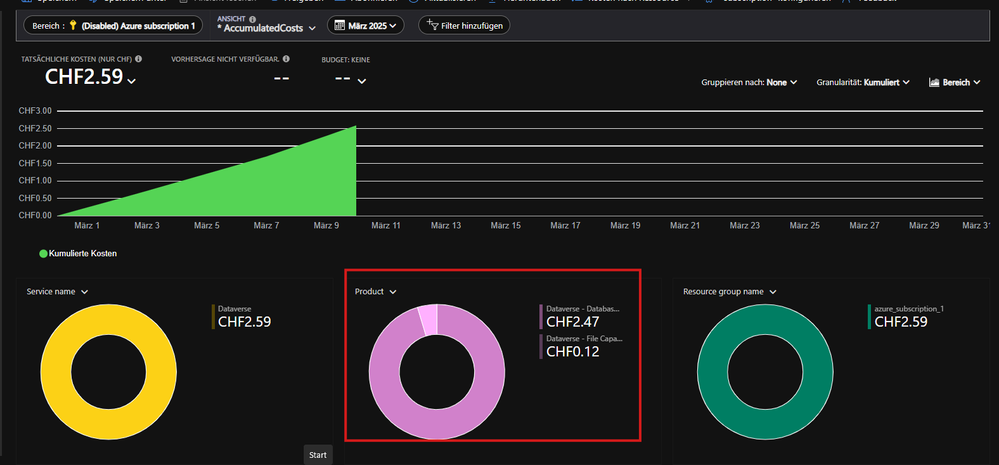Click the small light-pink File Capacity donut slice
This screenshot has width=999, height=465.
tap(428, 318)
